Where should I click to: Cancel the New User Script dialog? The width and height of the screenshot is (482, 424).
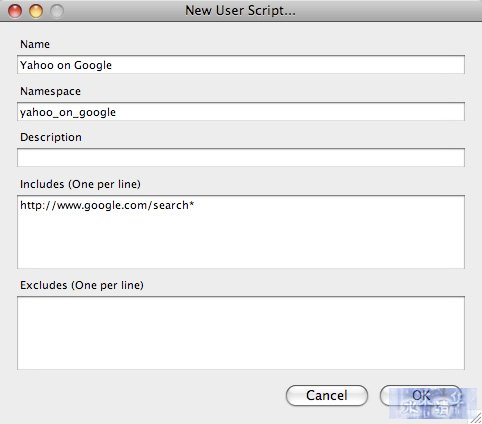(x=327, y=395)
